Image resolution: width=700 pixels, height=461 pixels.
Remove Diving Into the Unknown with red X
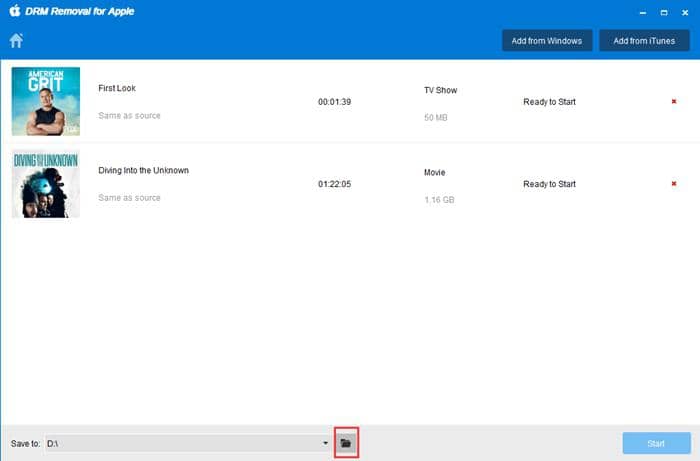click(674, 184)
